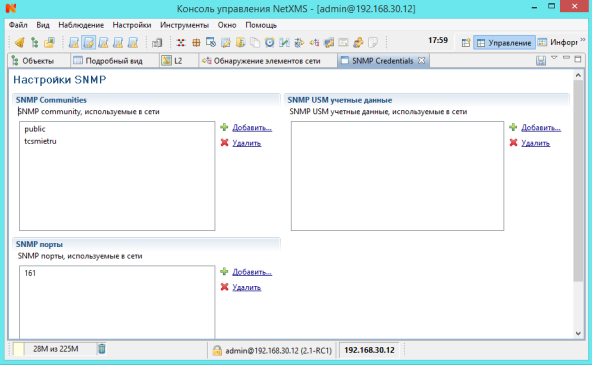593x365 pixels.
Task: Click the network discovery toolbar icon
Action: click(x=314, y=42)
